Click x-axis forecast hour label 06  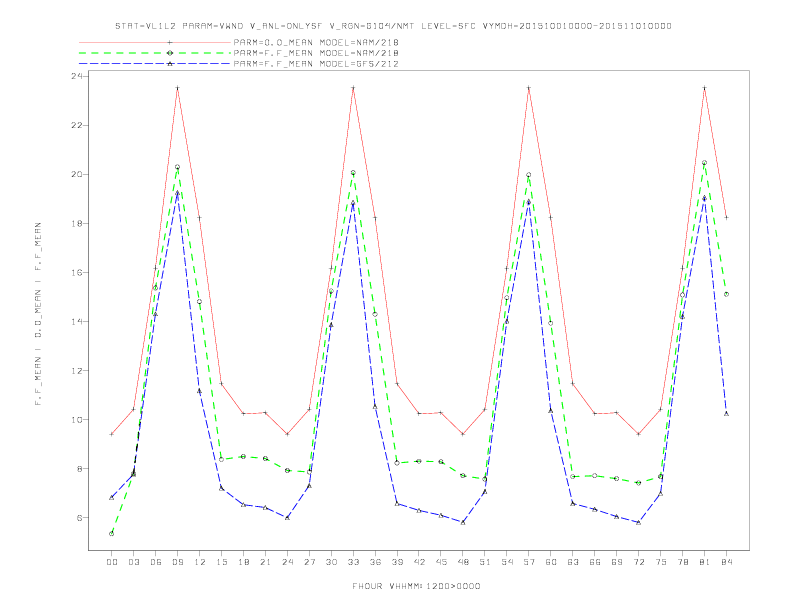[x=156, y=562]
